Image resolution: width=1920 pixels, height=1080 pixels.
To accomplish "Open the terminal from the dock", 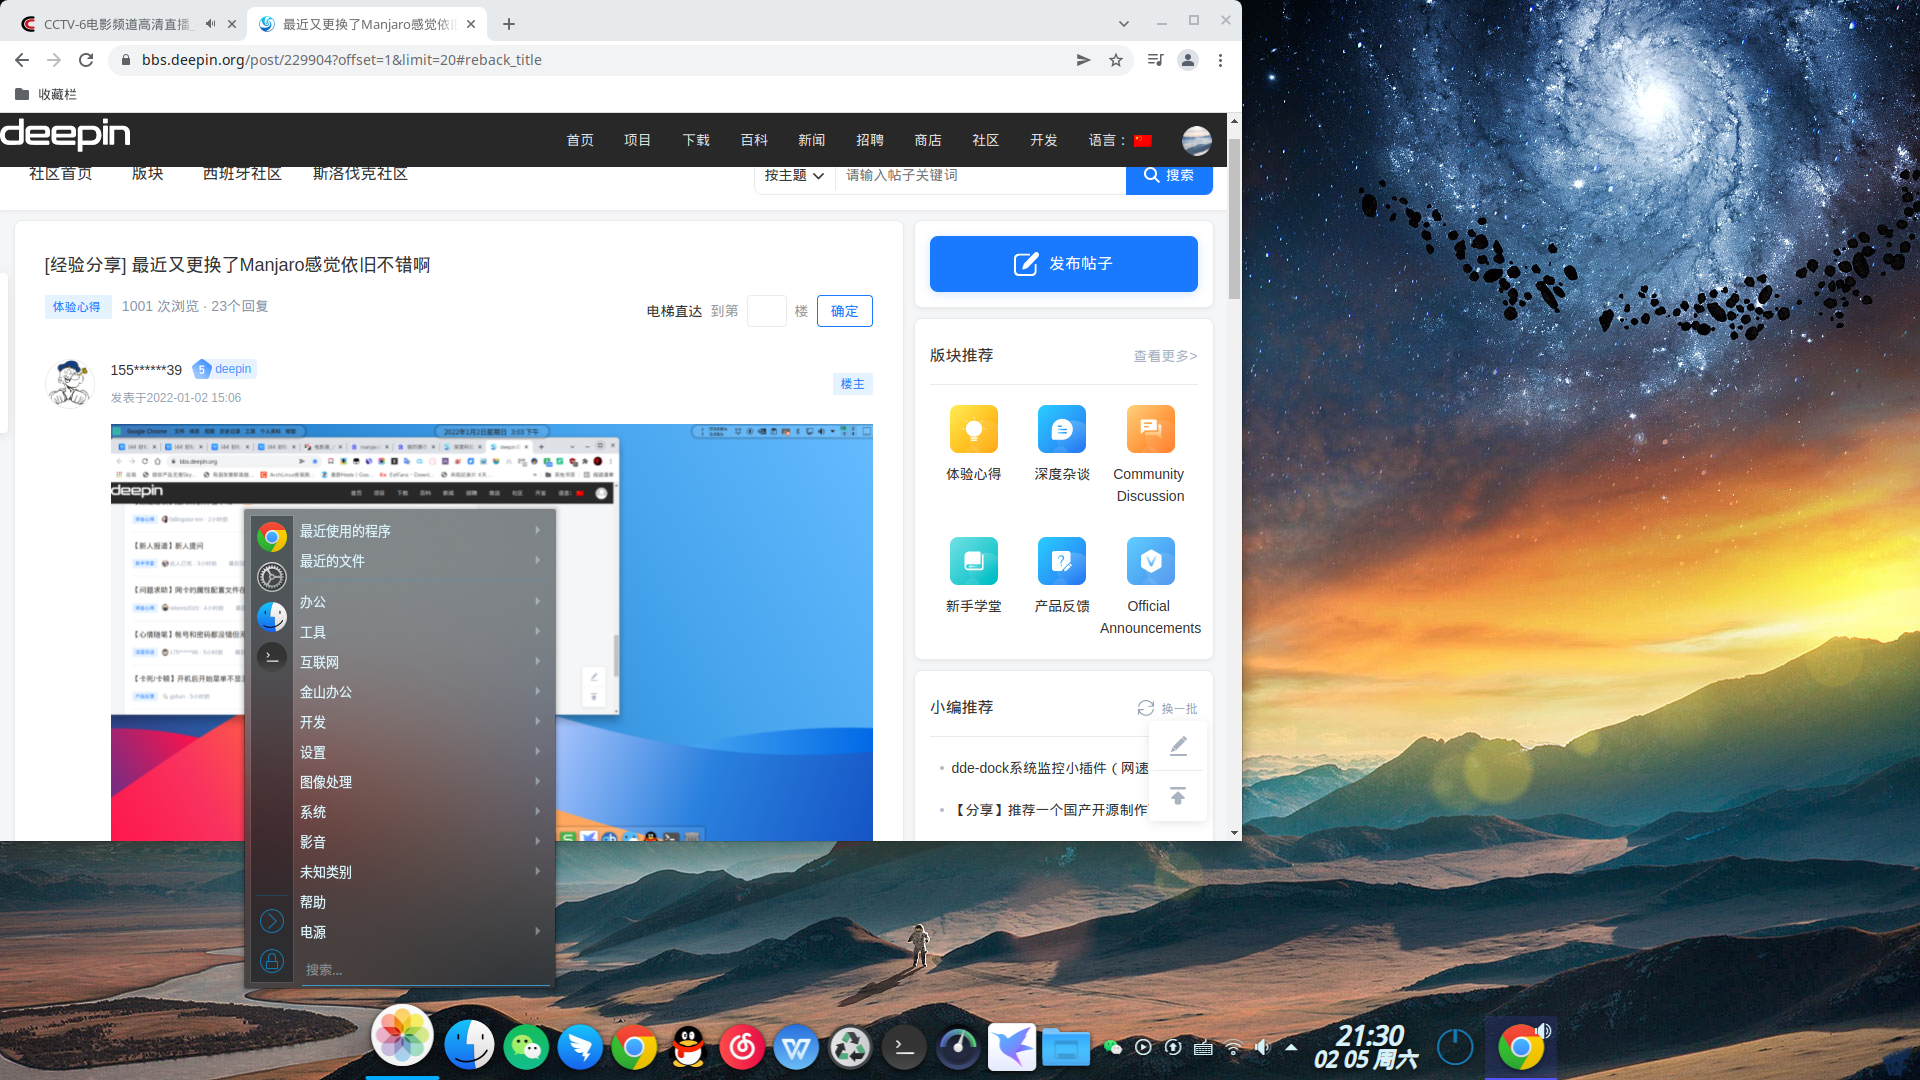I will coord(904,1047).
